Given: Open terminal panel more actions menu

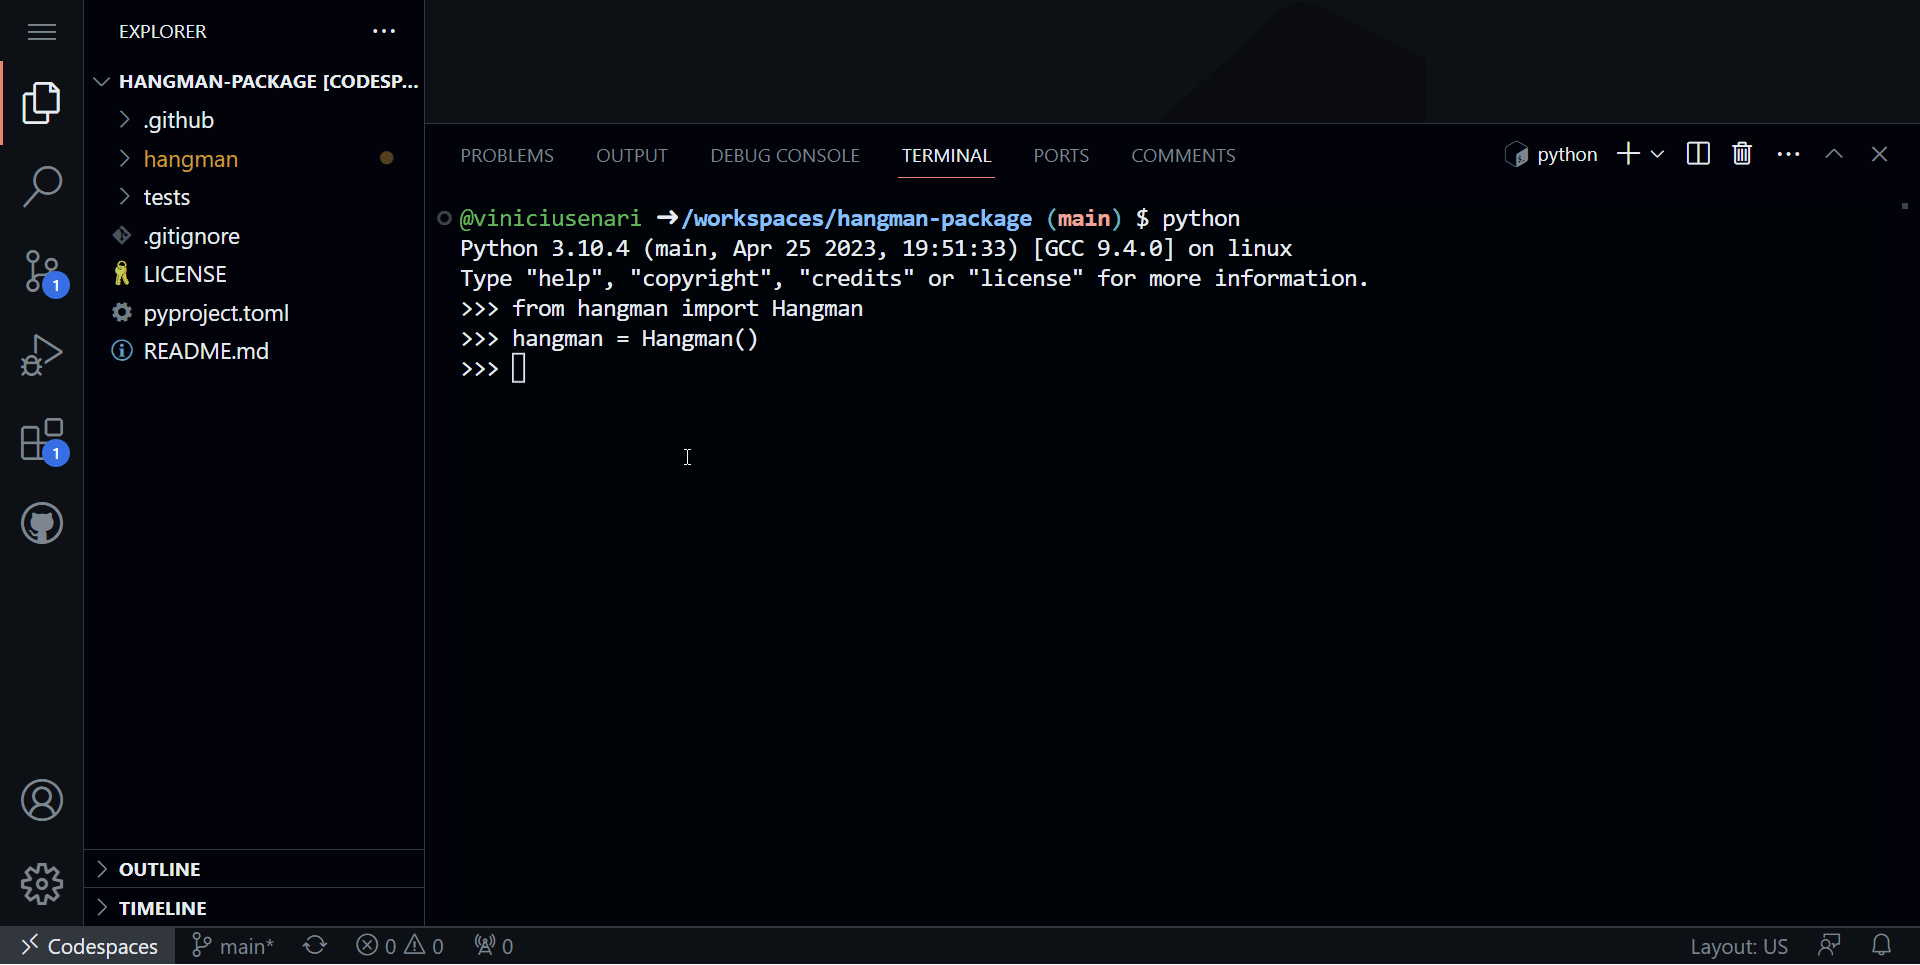Looking at the screenshot, I should [1789, 154].
